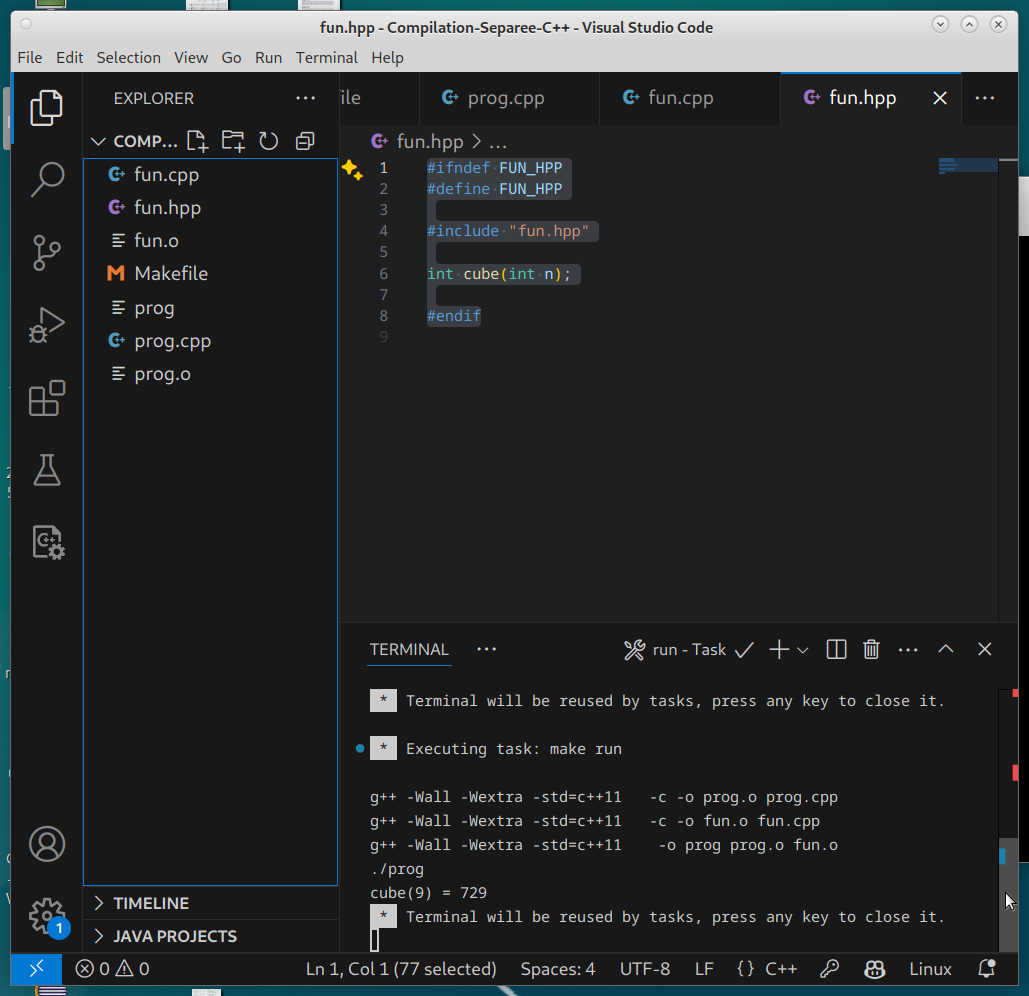Open the View menu
Viewport: 1029px width, 996px height.
(191, 58)
